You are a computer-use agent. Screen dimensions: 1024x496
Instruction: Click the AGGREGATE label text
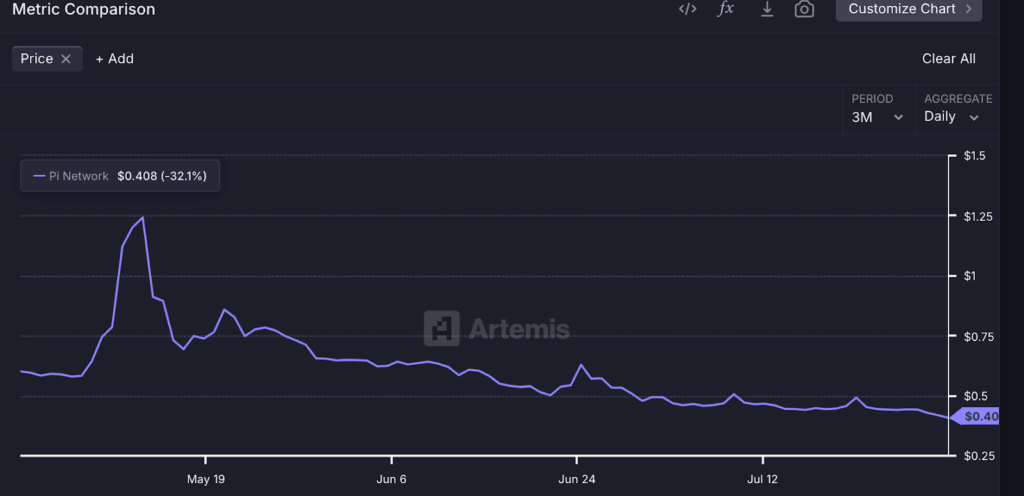click(958, 99)
